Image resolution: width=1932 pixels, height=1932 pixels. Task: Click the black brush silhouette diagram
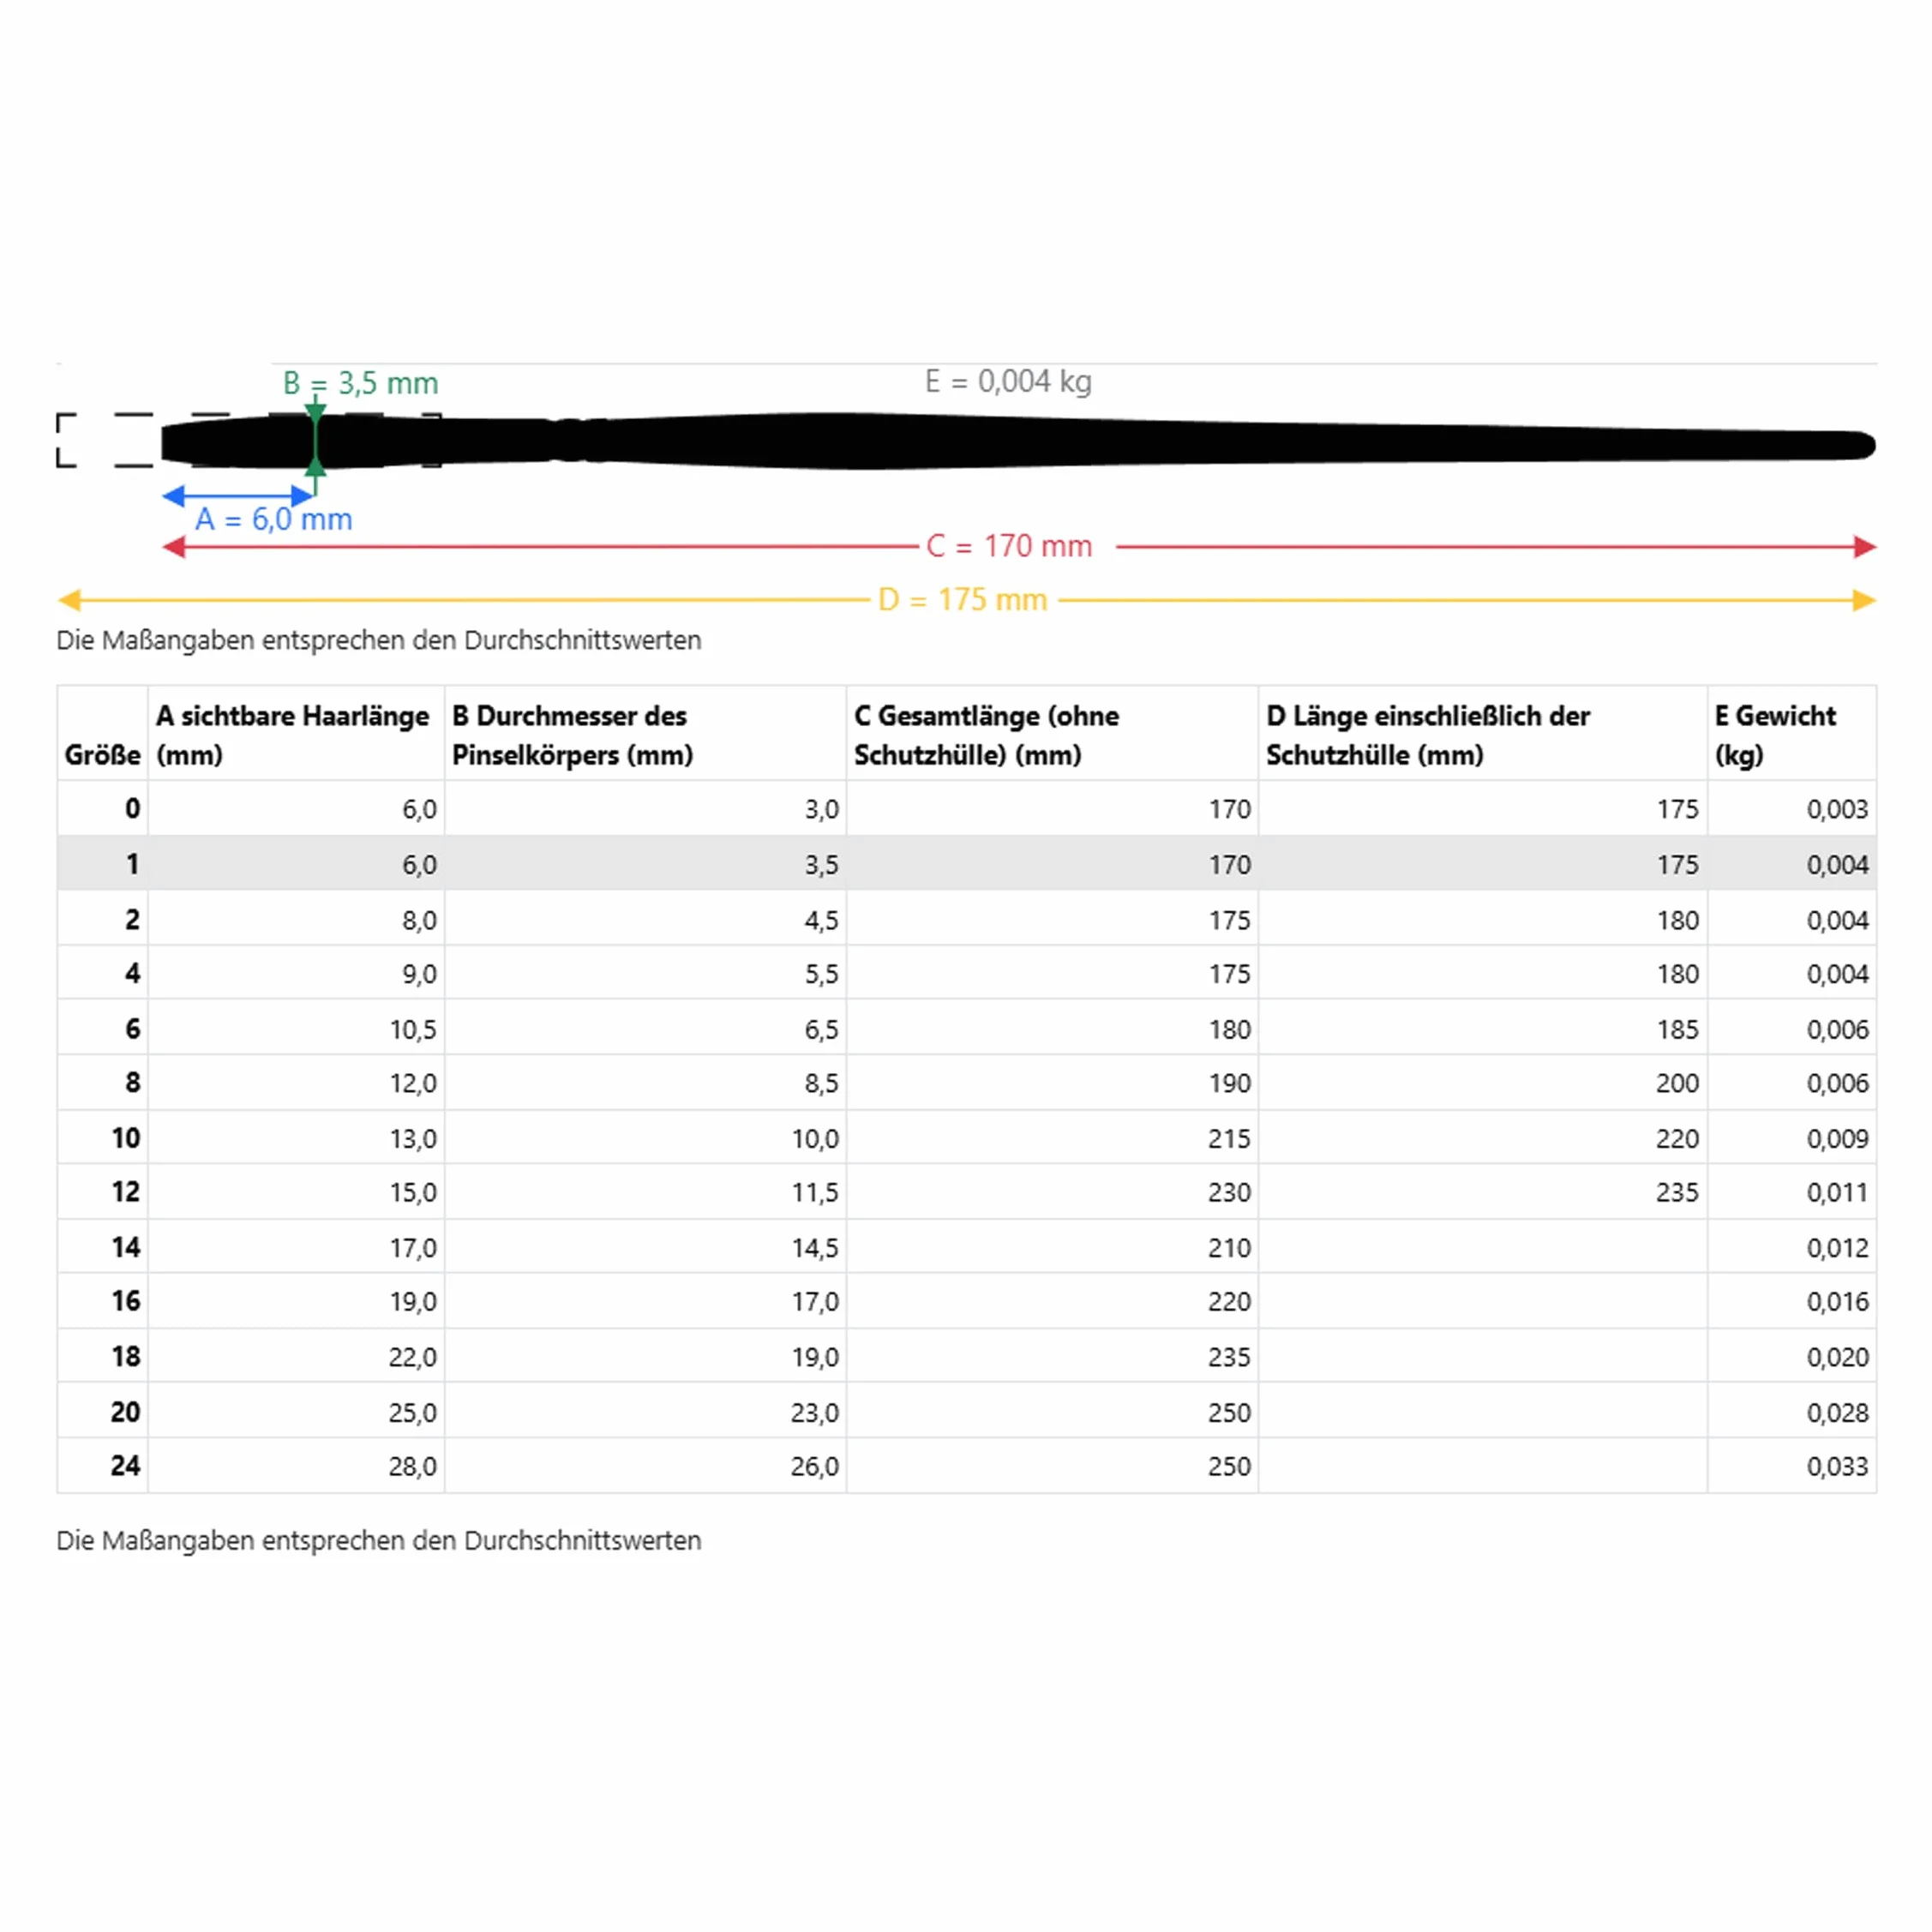(x=1018, y=441)
